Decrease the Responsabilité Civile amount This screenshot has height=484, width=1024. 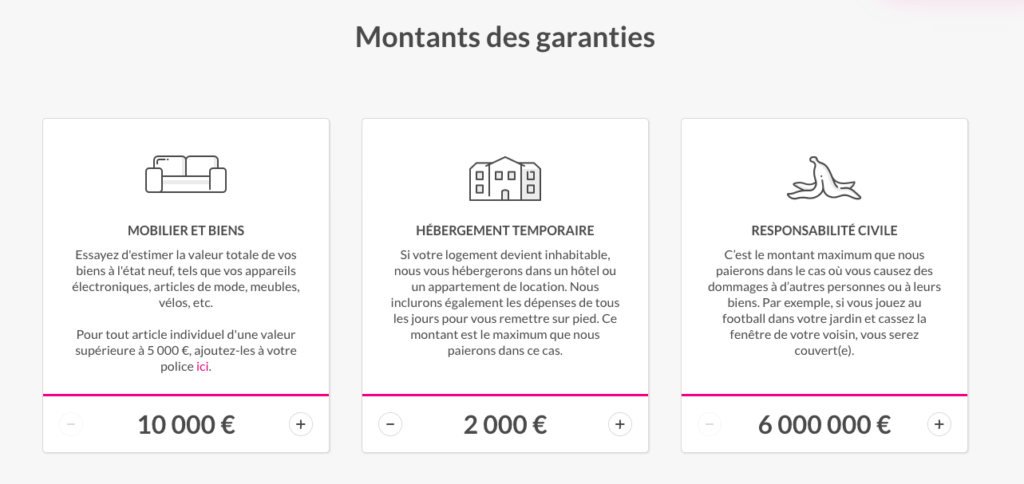[710, 424]
